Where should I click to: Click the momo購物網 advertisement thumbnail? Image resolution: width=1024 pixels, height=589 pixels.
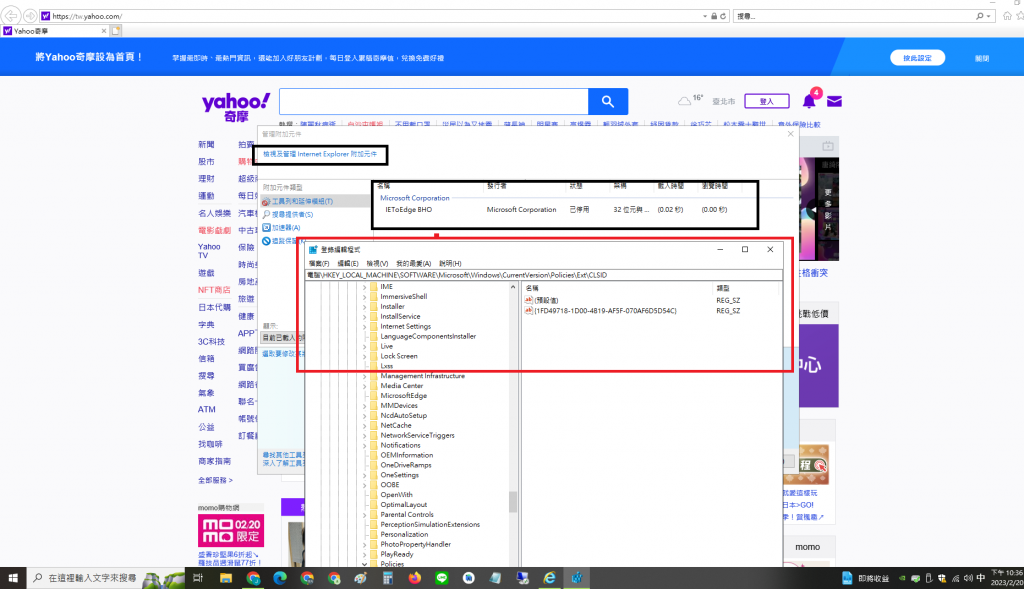[231, 530]
